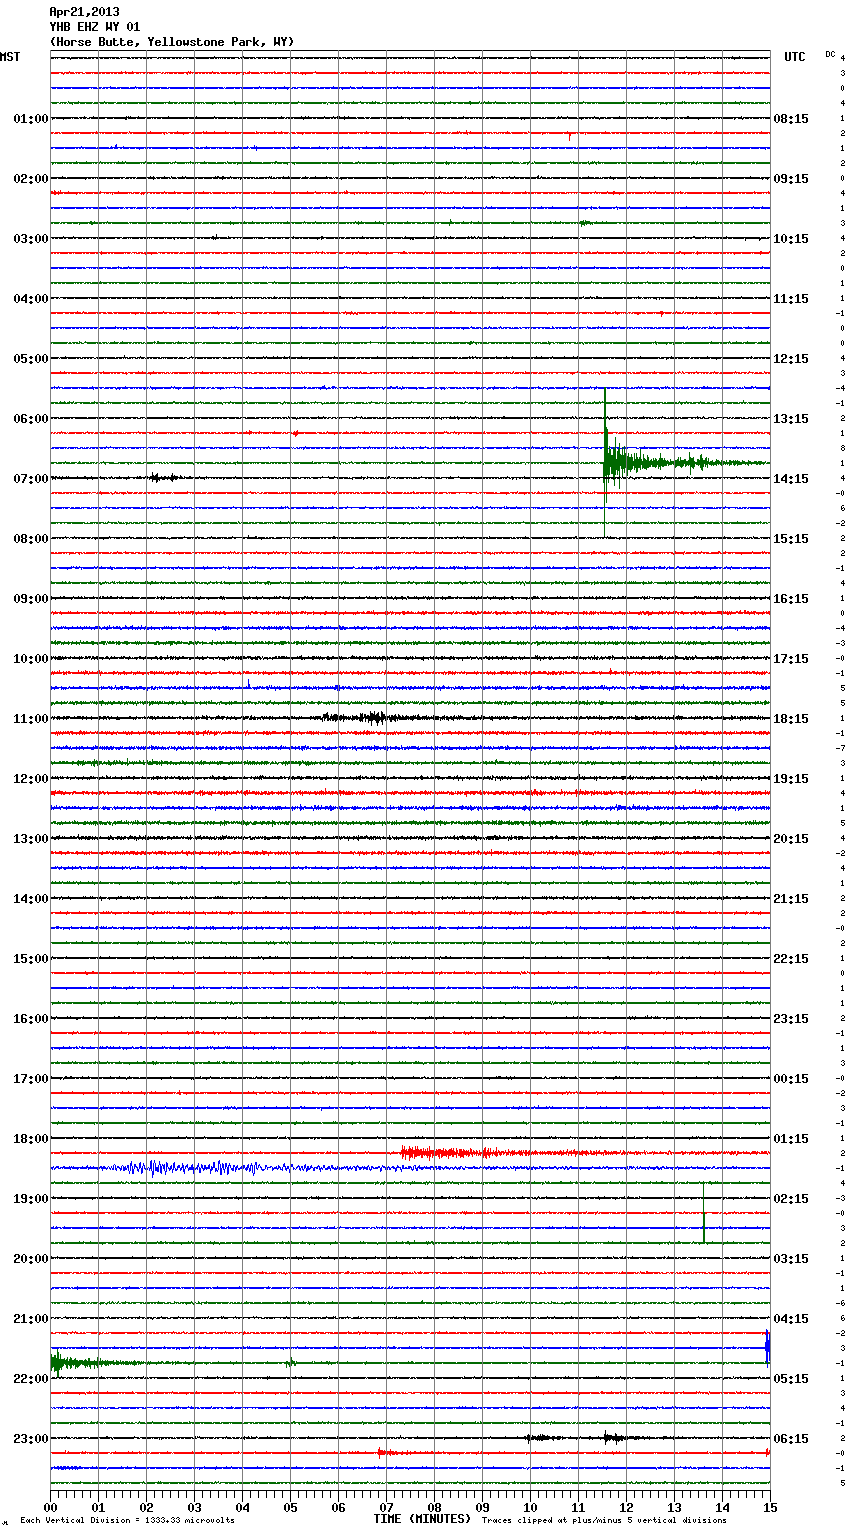The width and height of the screenshot is (850, 1534).
Task: Select the 06:00 MST time label
Action: click(x=31, y=419)
